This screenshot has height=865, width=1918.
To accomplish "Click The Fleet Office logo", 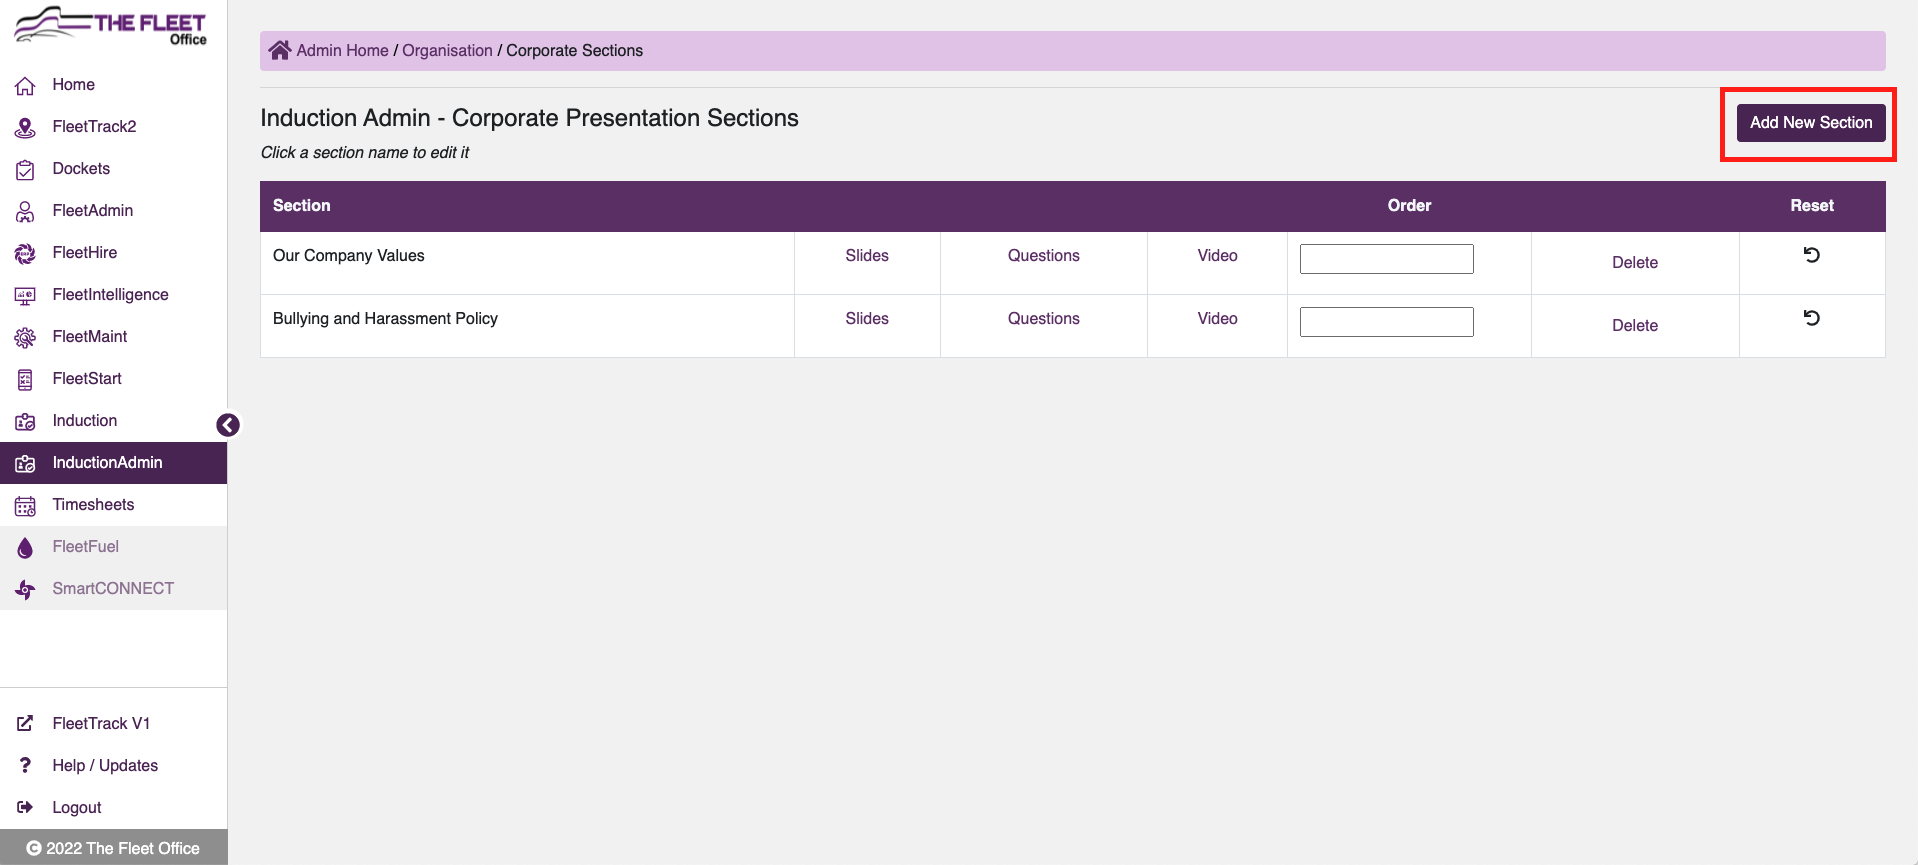I will click(x=110, y=26).
